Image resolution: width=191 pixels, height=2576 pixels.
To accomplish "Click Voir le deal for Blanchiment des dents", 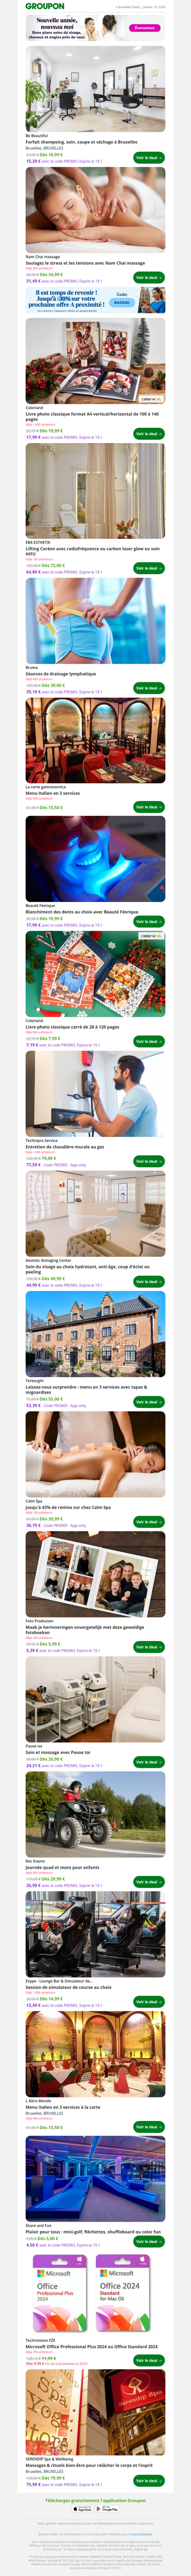I will 147,921.
